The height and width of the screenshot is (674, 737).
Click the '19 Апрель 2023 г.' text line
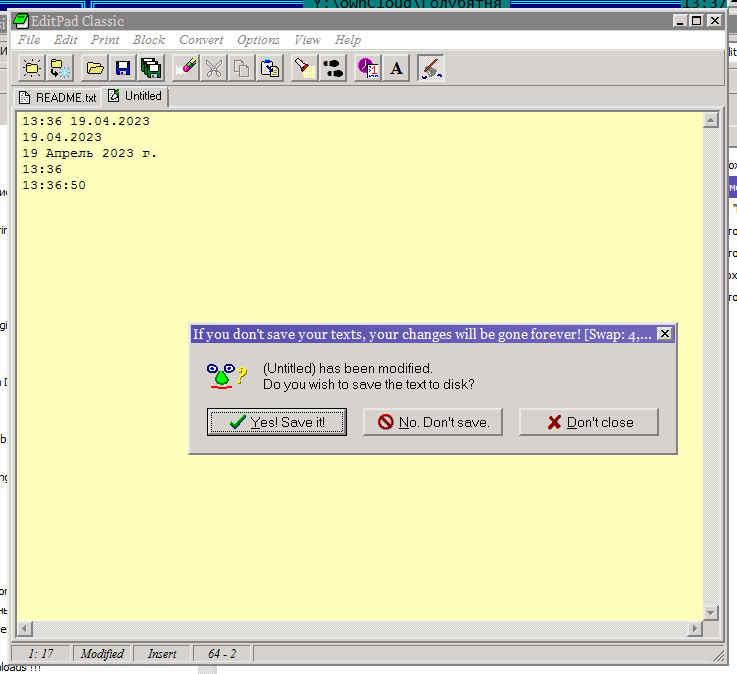point(89,153)
